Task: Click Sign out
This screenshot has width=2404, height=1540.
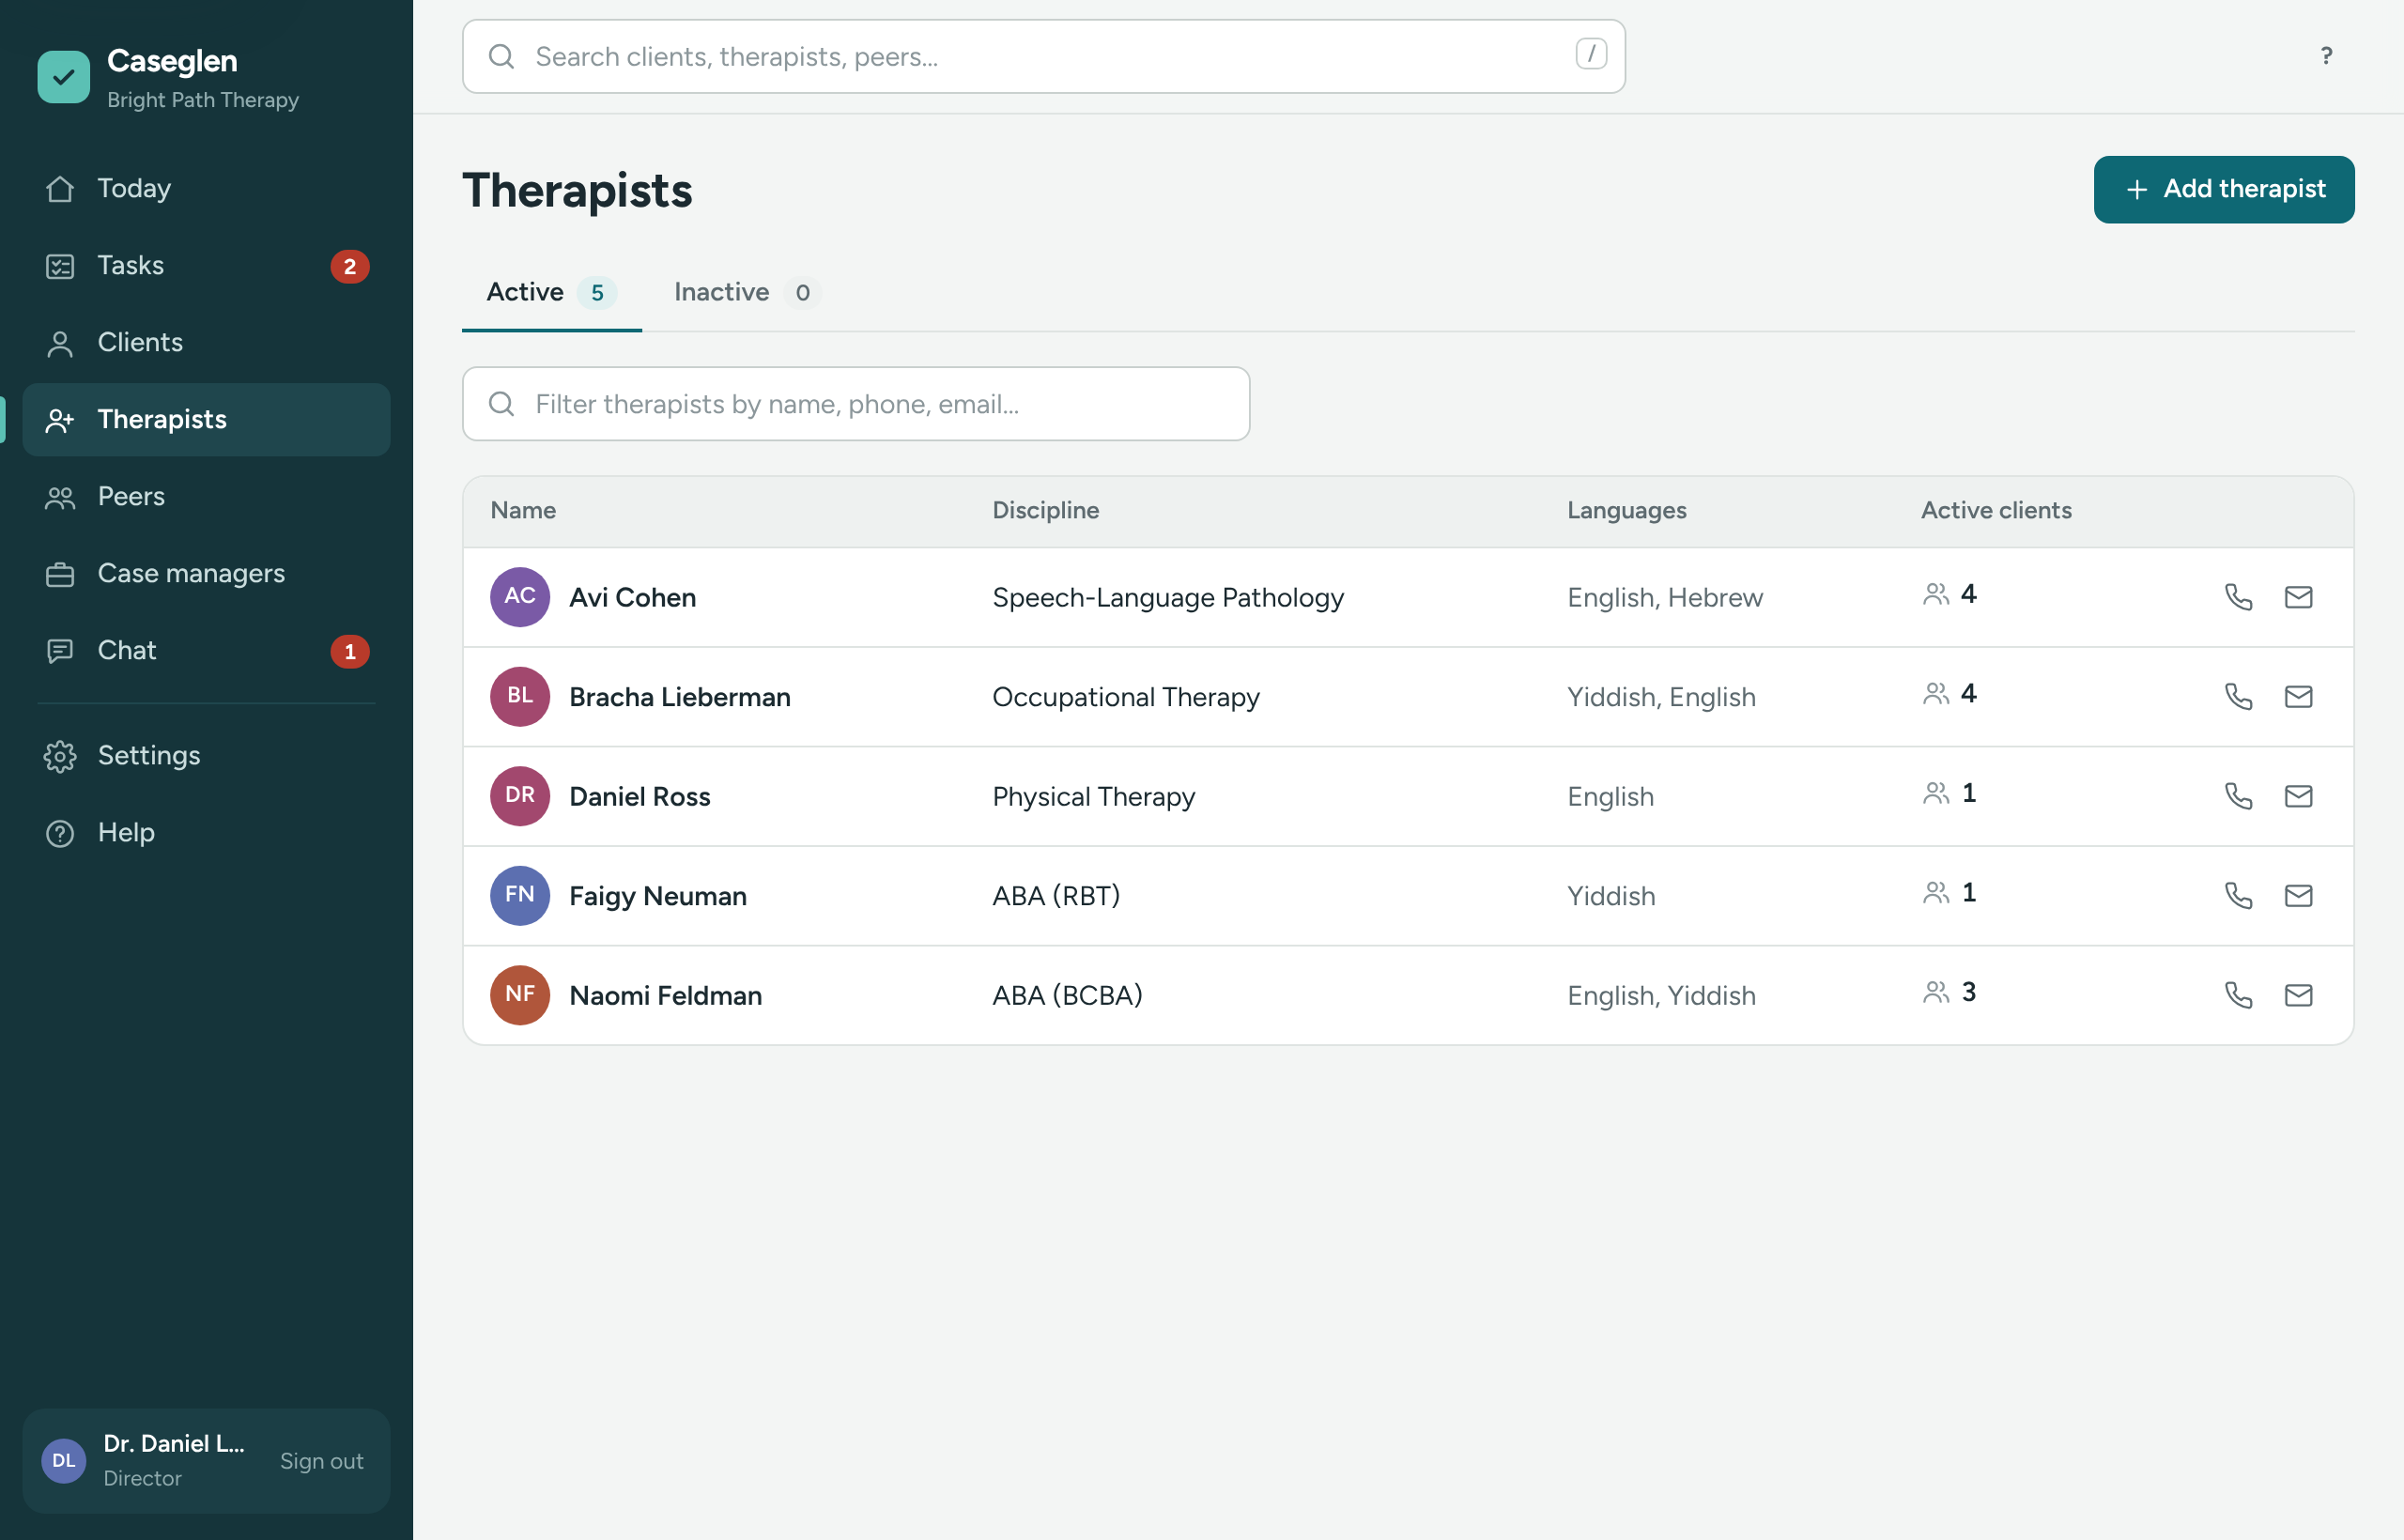Action: click(x=321, y=1460)
